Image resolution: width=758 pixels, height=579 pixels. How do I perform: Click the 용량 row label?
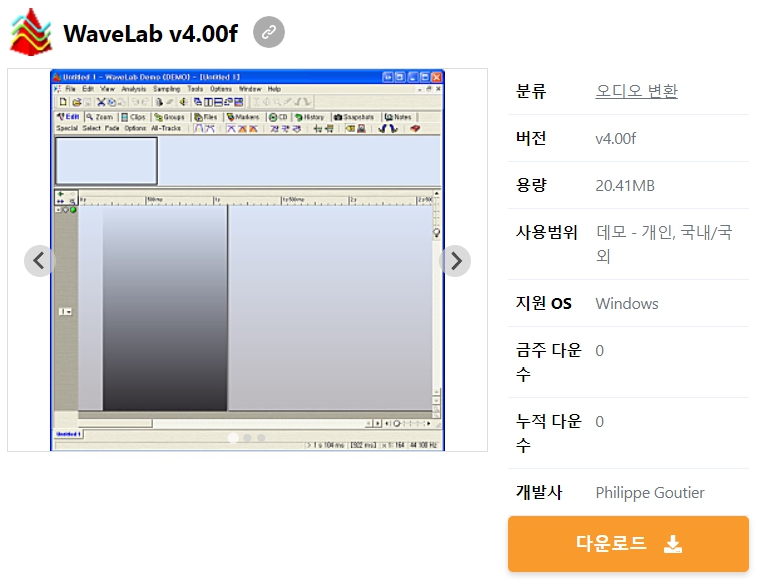pyautogui.click(x=531, y=185)
